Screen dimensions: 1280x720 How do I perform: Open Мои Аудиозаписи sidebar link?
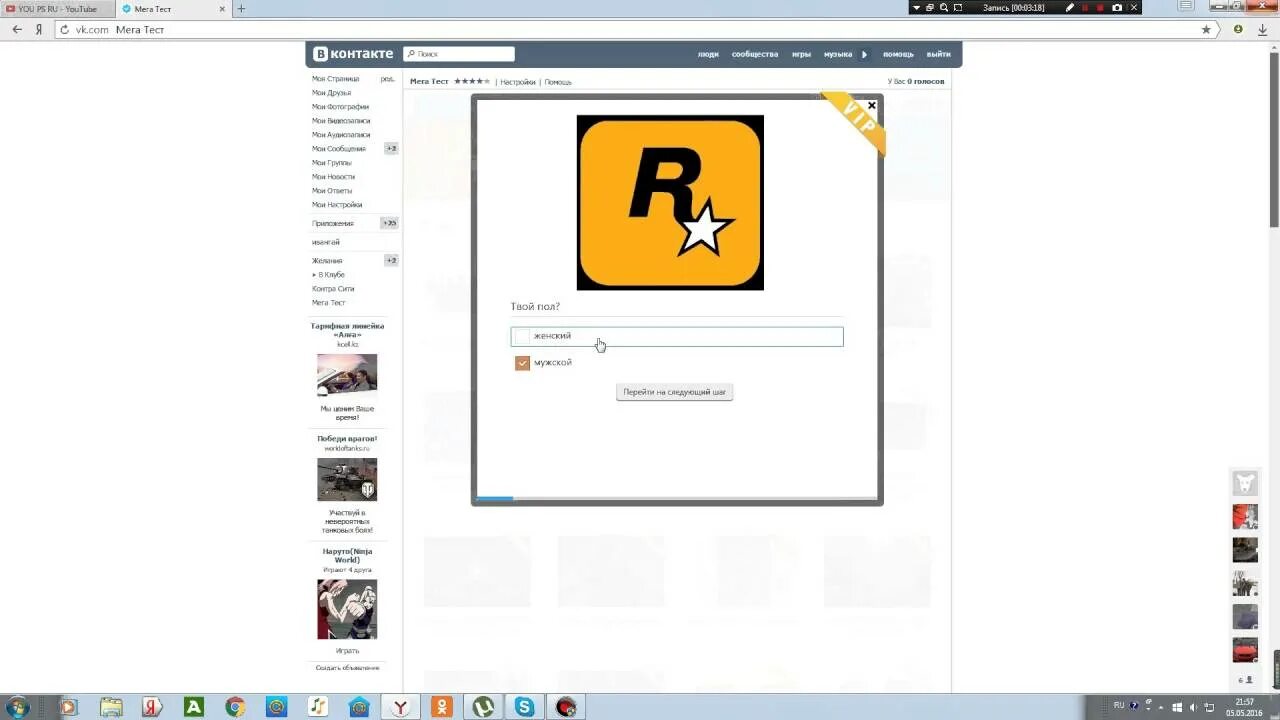tap(341, 135)
